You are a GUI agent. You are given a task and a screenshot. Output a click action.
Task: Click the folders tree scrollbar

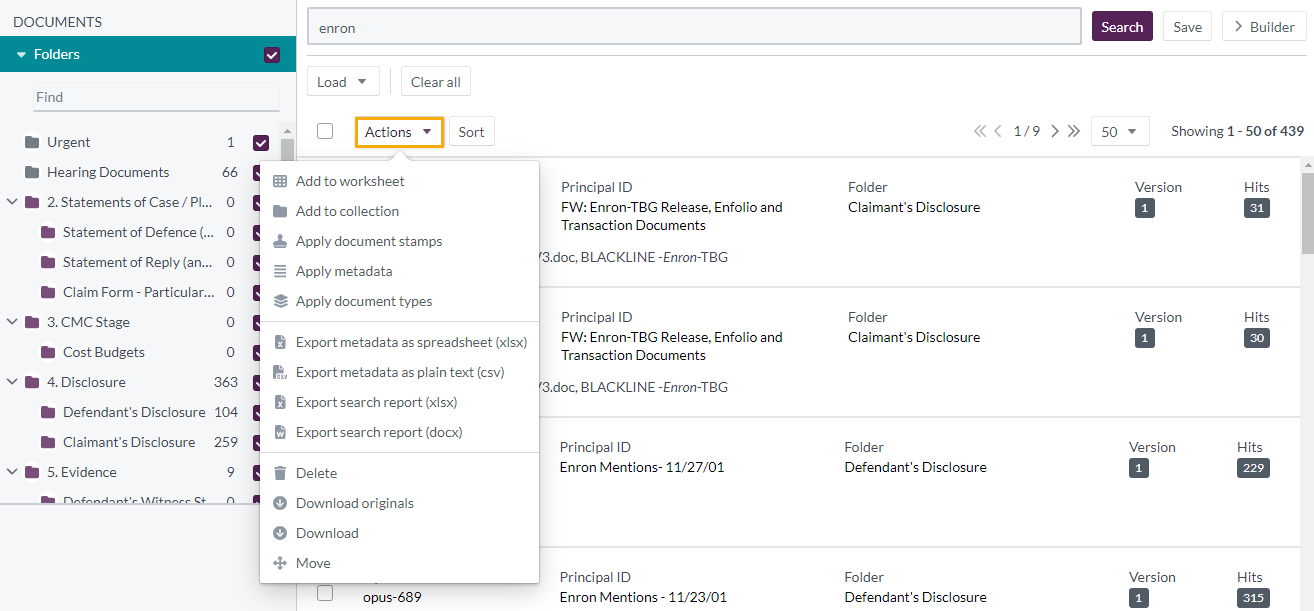[288, 150]
